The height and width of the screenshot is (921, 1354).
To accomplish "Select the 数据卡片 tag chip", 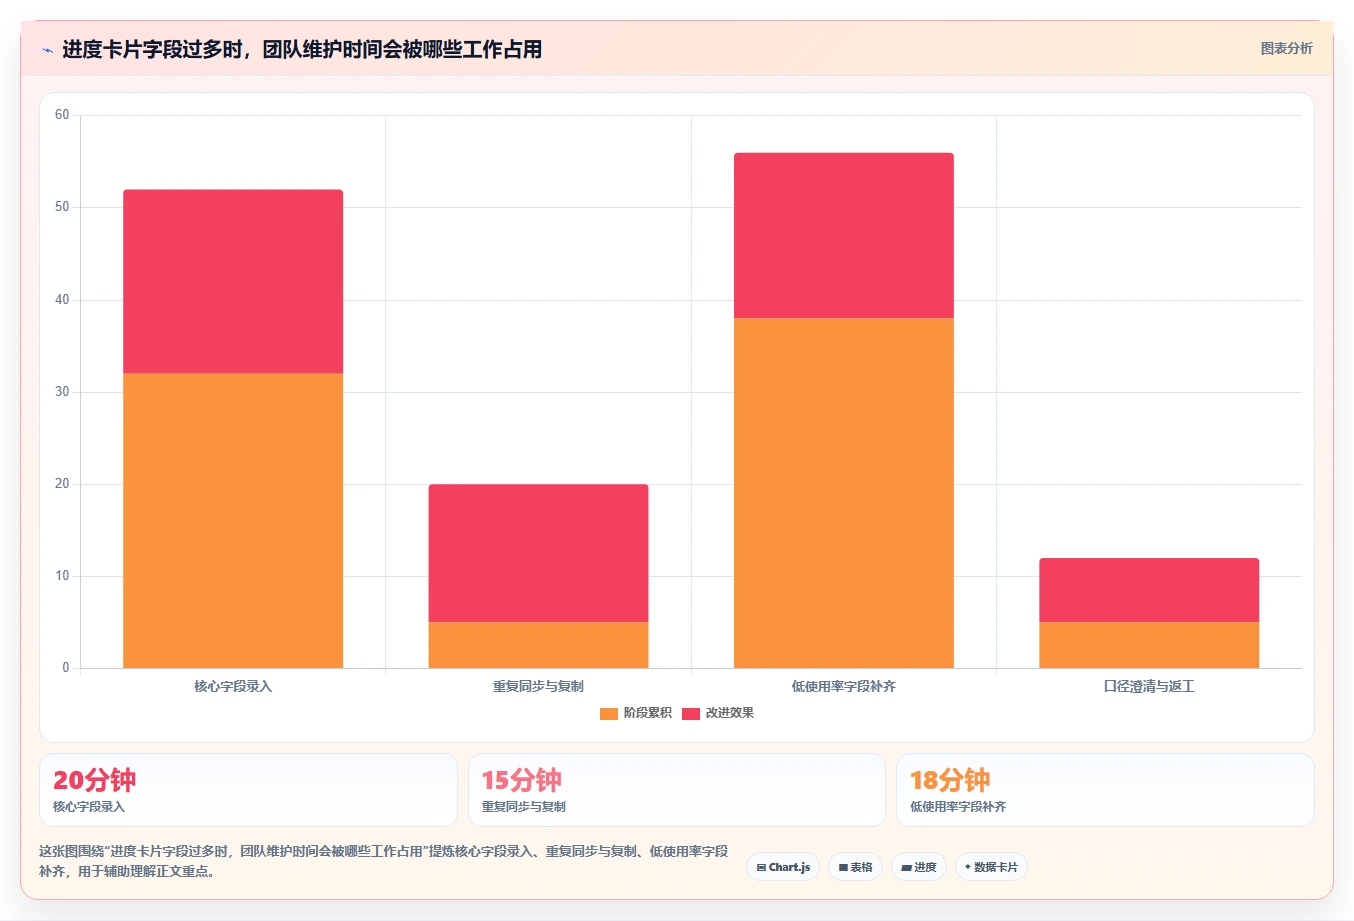I will [x=991, y=867].
